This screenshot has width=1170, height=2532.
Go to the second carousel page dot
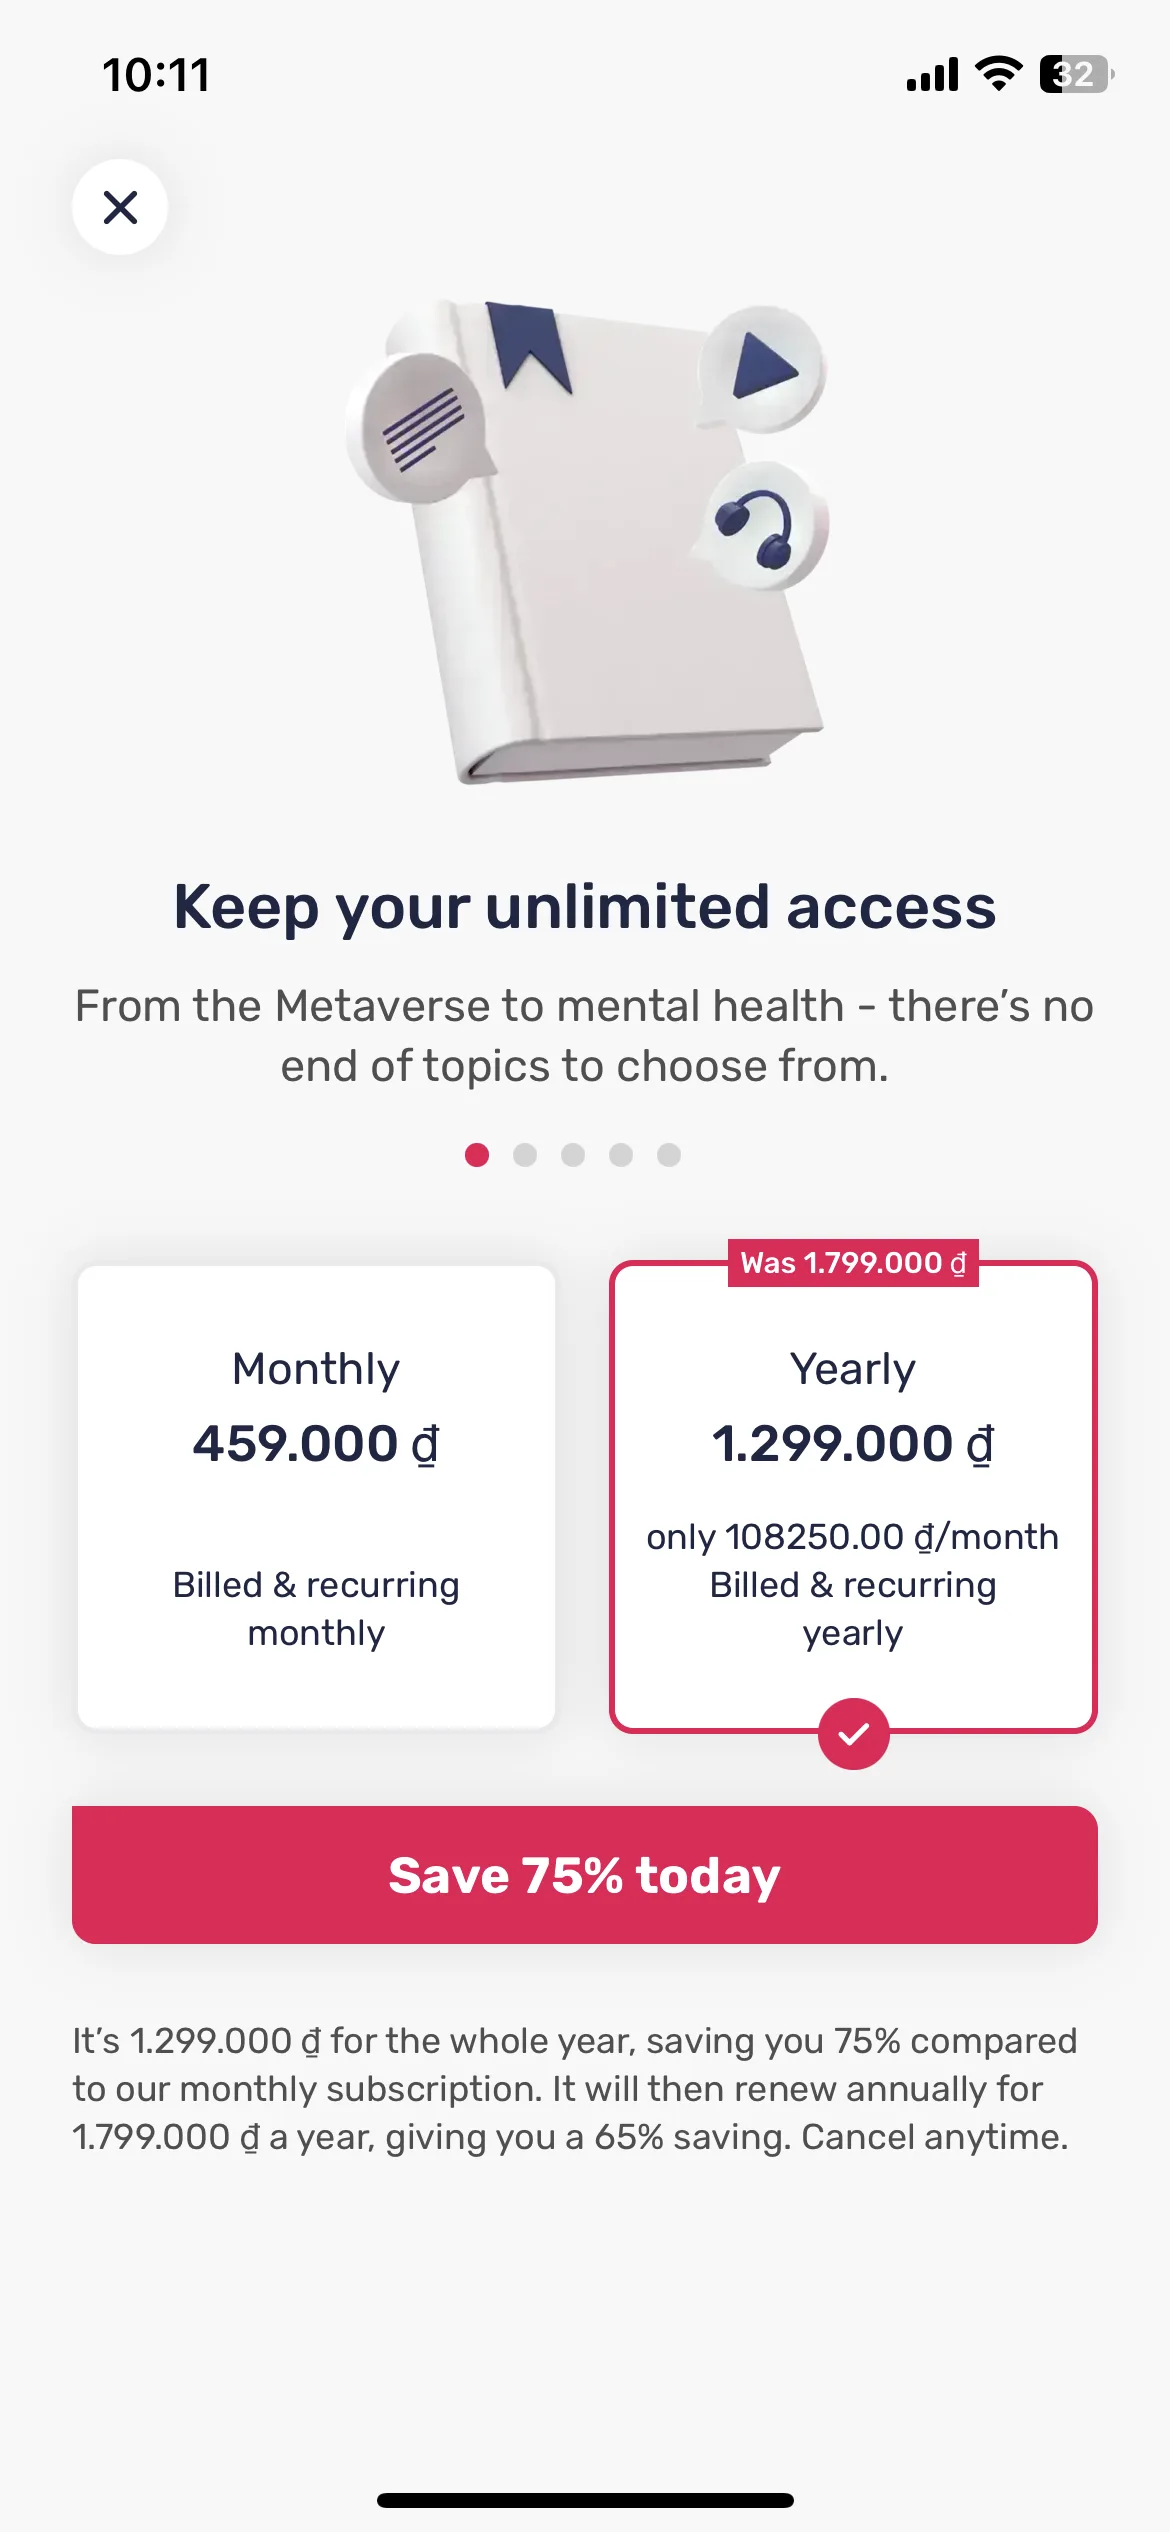[x=525, y=1155]
